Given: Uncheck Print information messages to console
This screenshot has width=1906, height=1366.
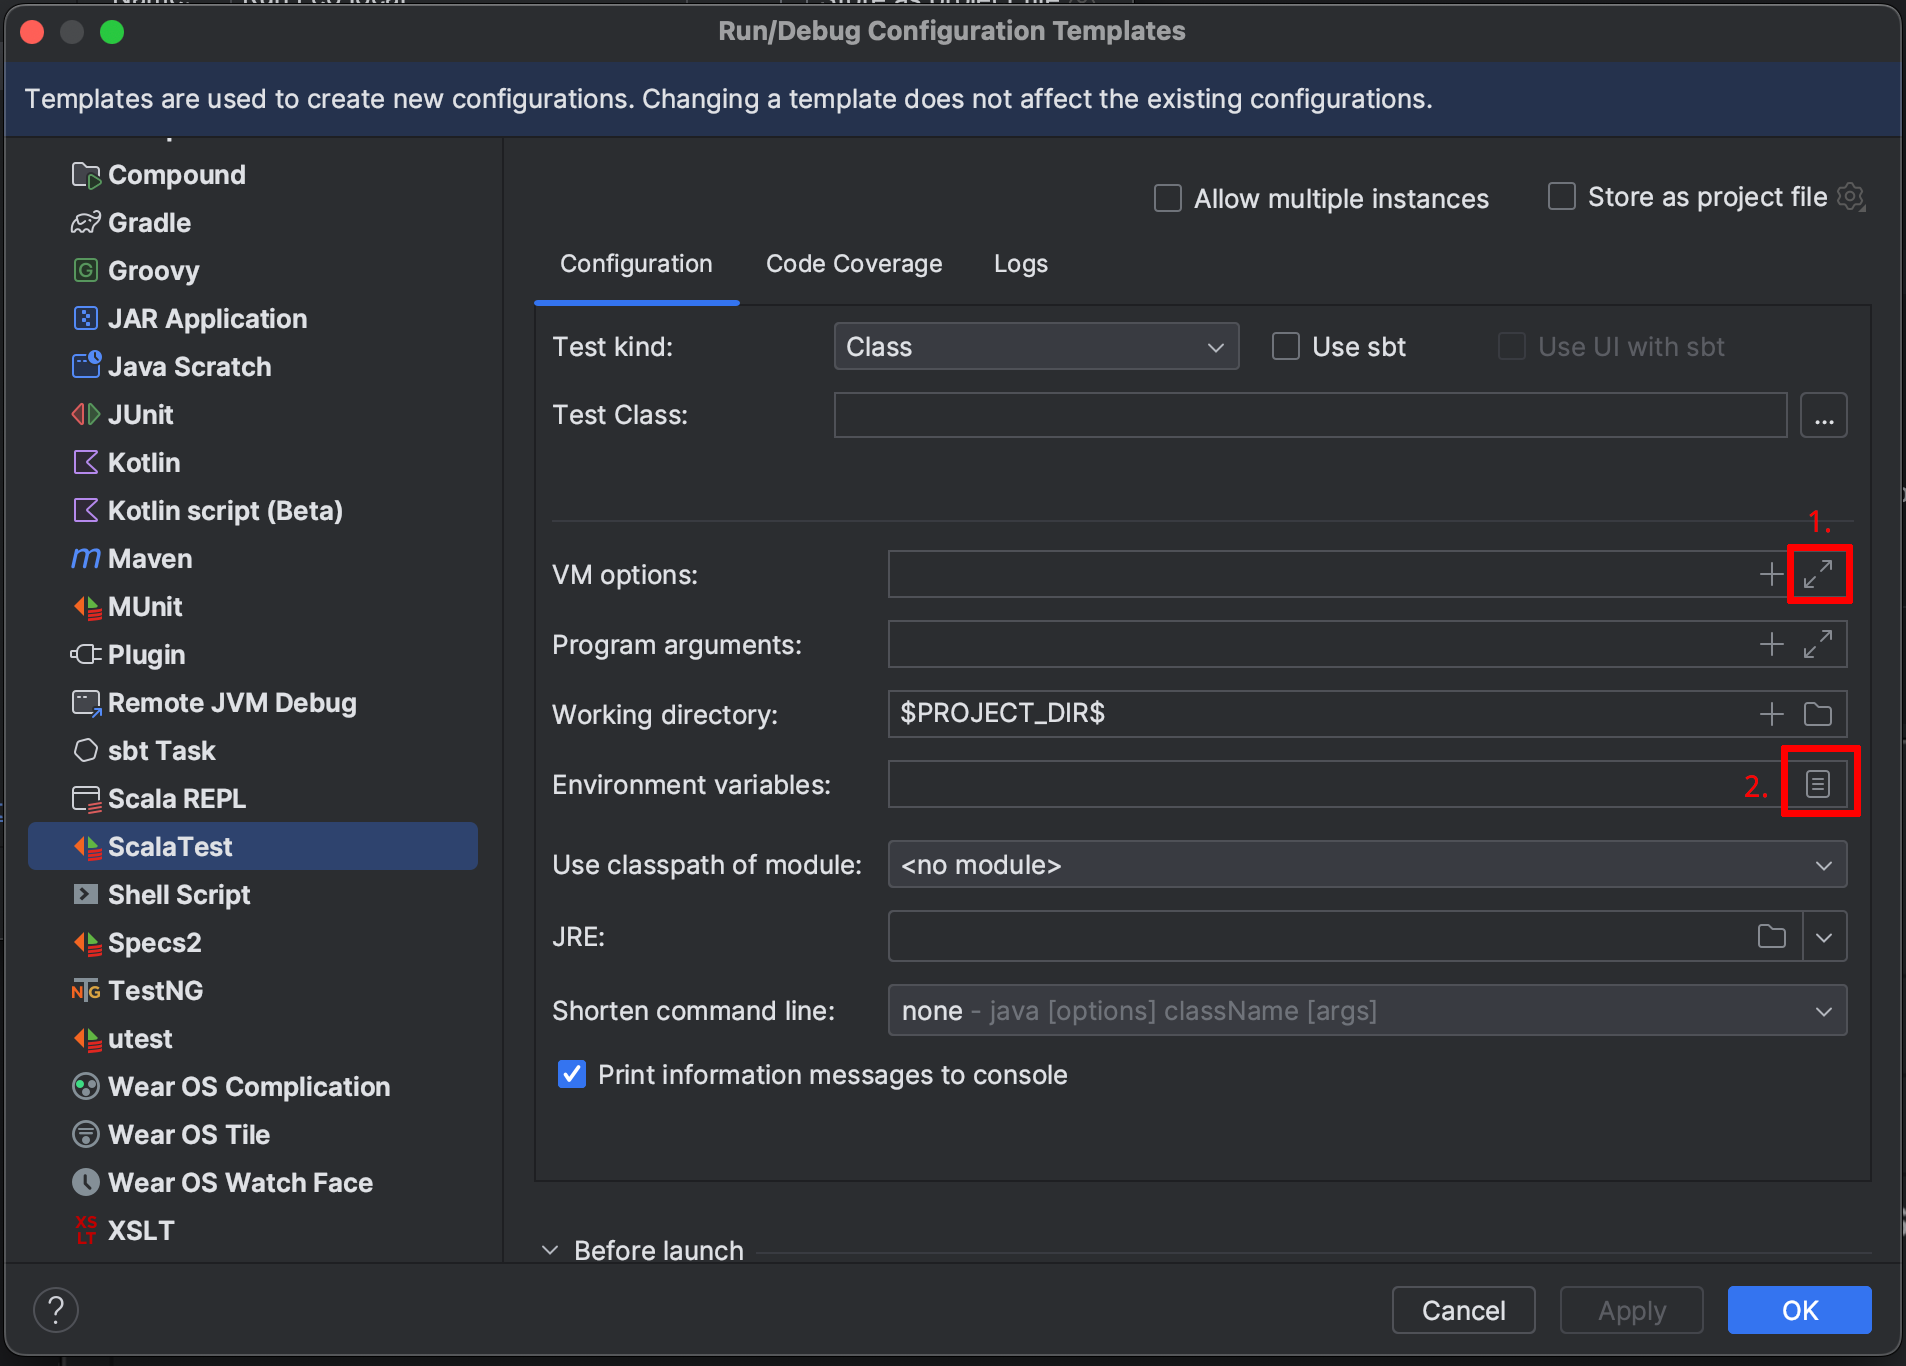Looking at the screenshot, I should tap(572, 1075).
